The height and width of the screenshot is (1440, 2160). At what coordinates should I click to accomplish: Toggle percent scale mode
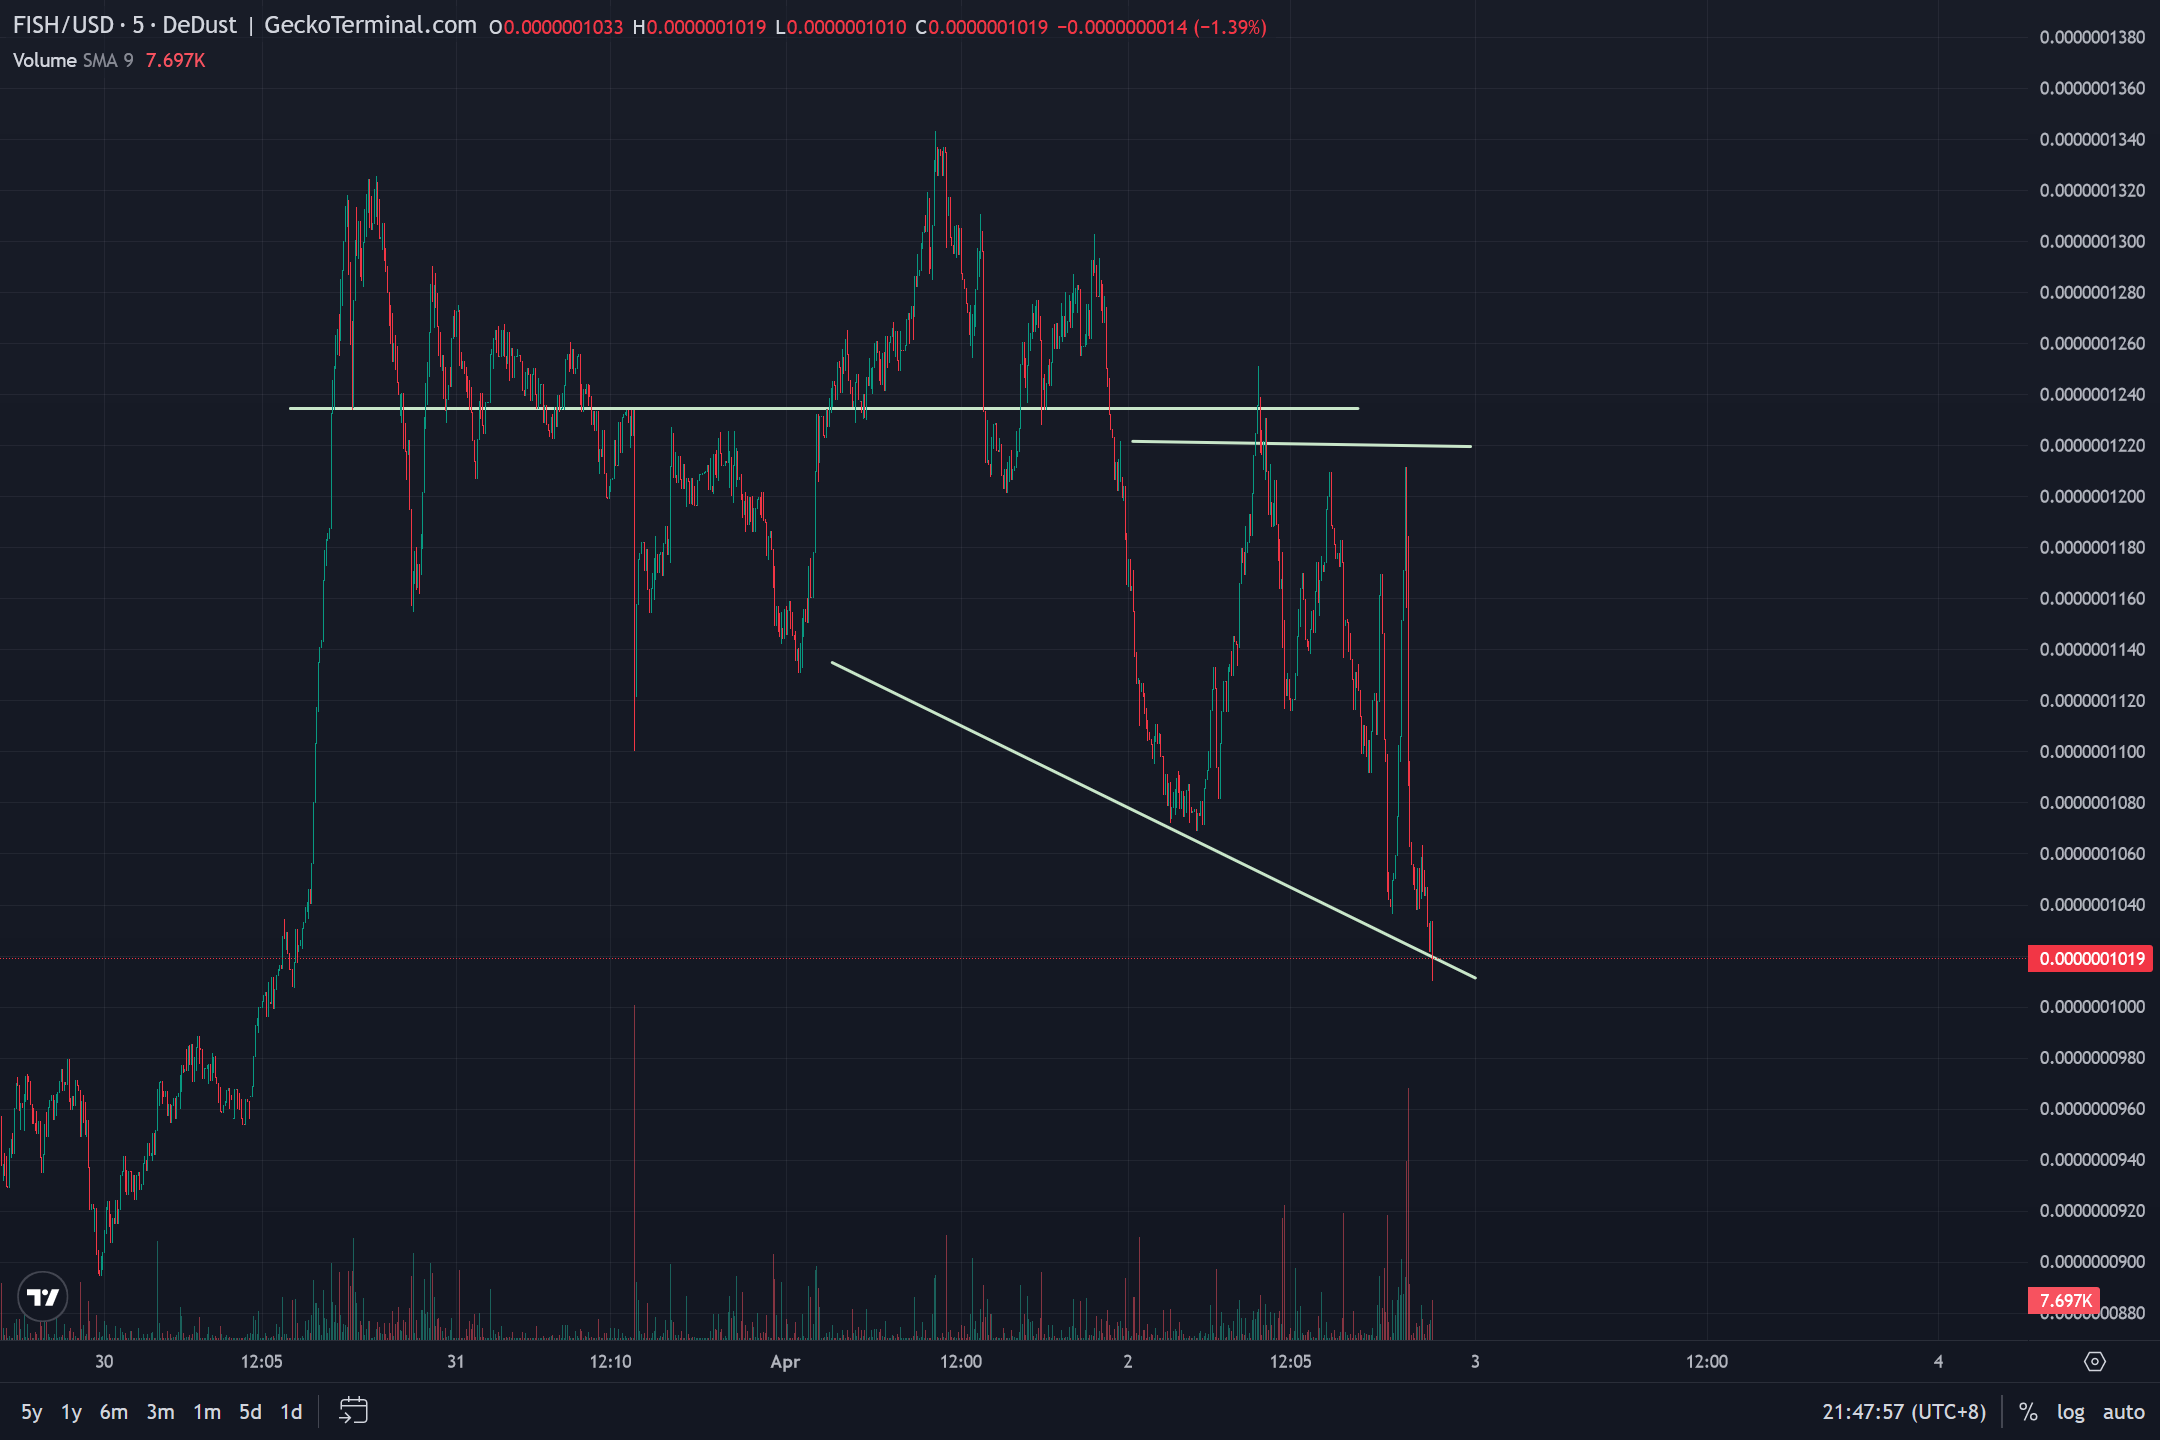tap(2027, 1411)
